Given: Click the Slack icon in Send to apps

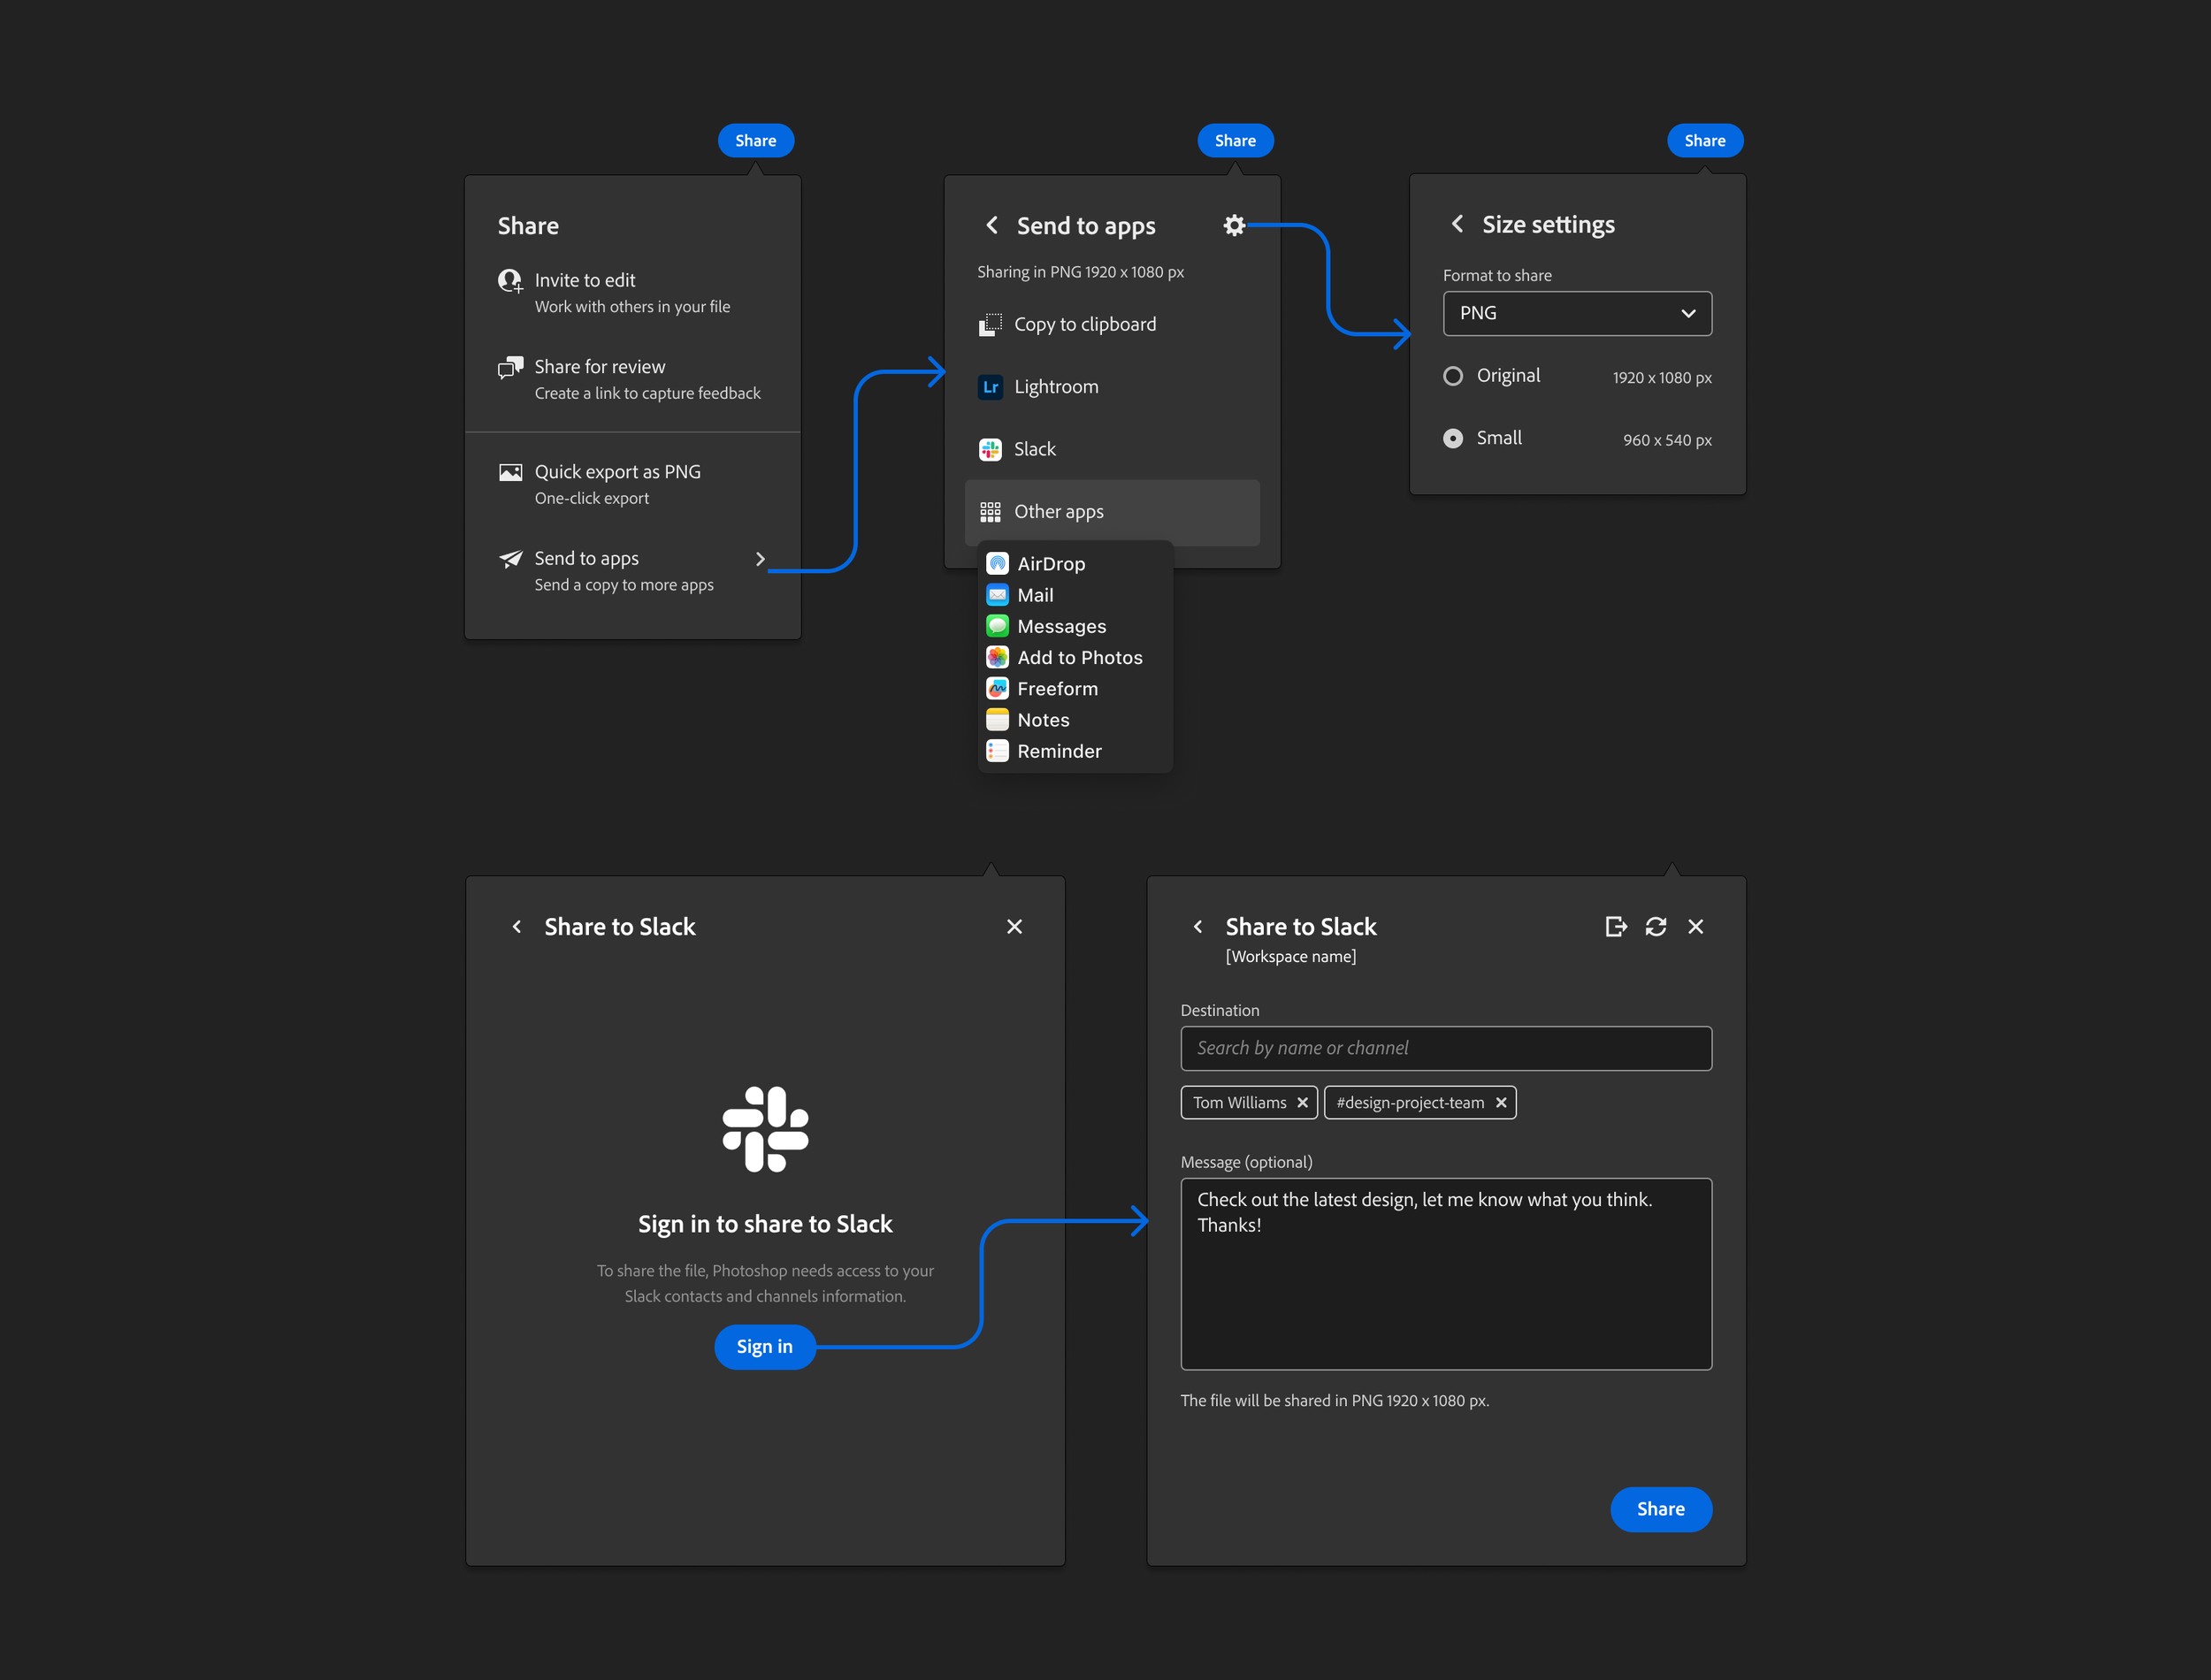Looking at the screenshot, I should tap(990, 450).
